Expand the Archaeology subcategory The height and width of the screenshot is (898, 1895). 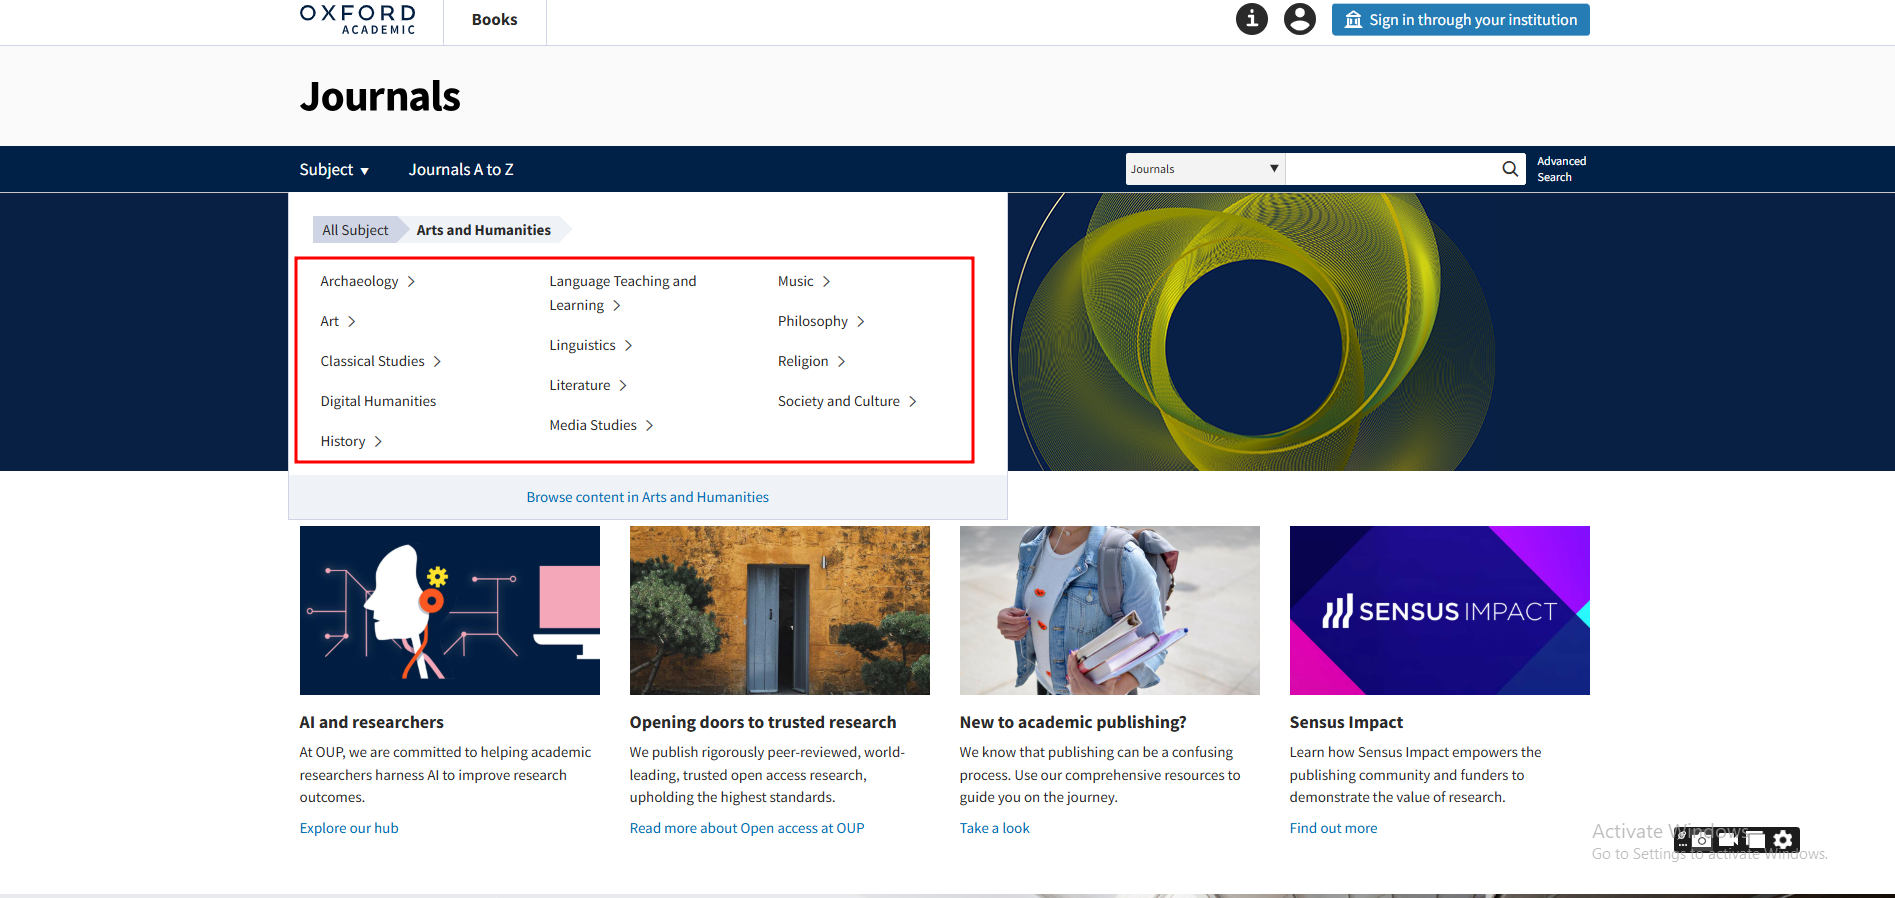pyautogui.click(x=367, y=281)
